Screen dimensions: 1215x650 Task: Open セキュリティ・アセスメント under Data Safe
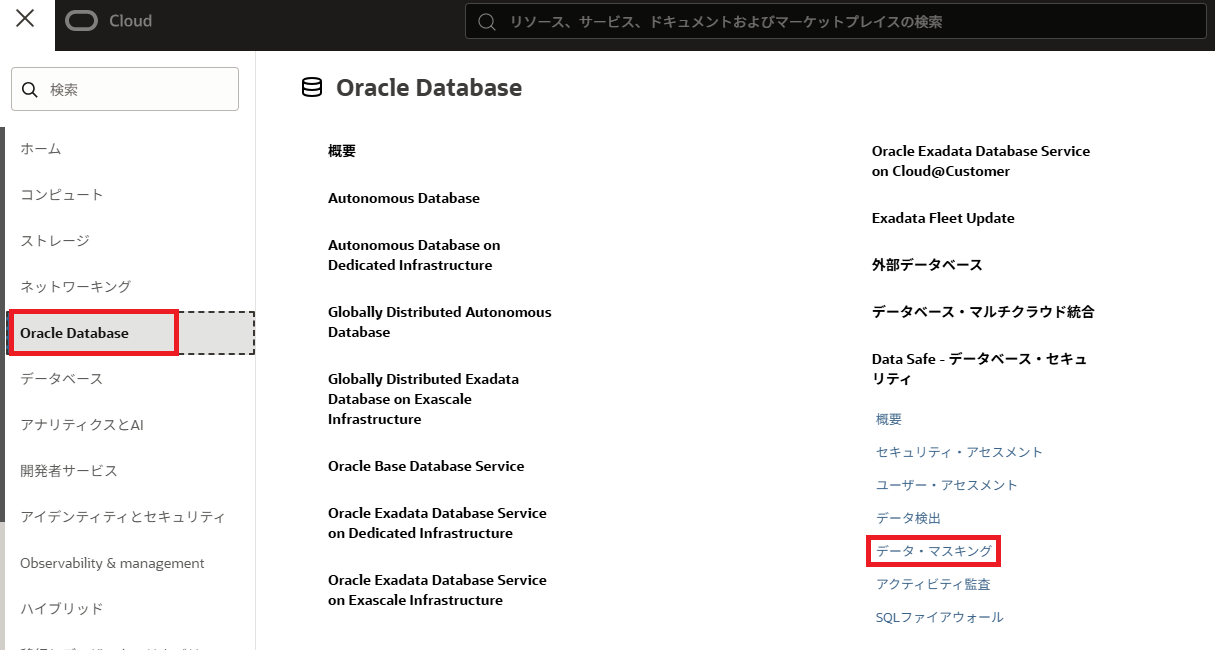click(959, 452)
